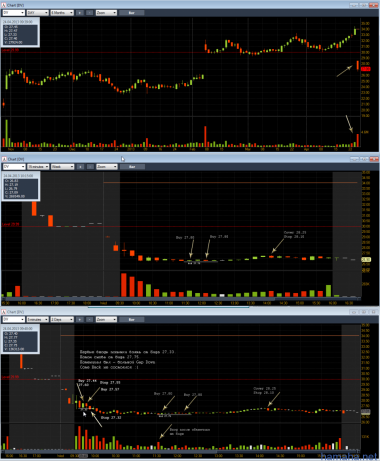
Task: Click the red current price marker on the top chart axis
Action: click(x=366, y=69)
